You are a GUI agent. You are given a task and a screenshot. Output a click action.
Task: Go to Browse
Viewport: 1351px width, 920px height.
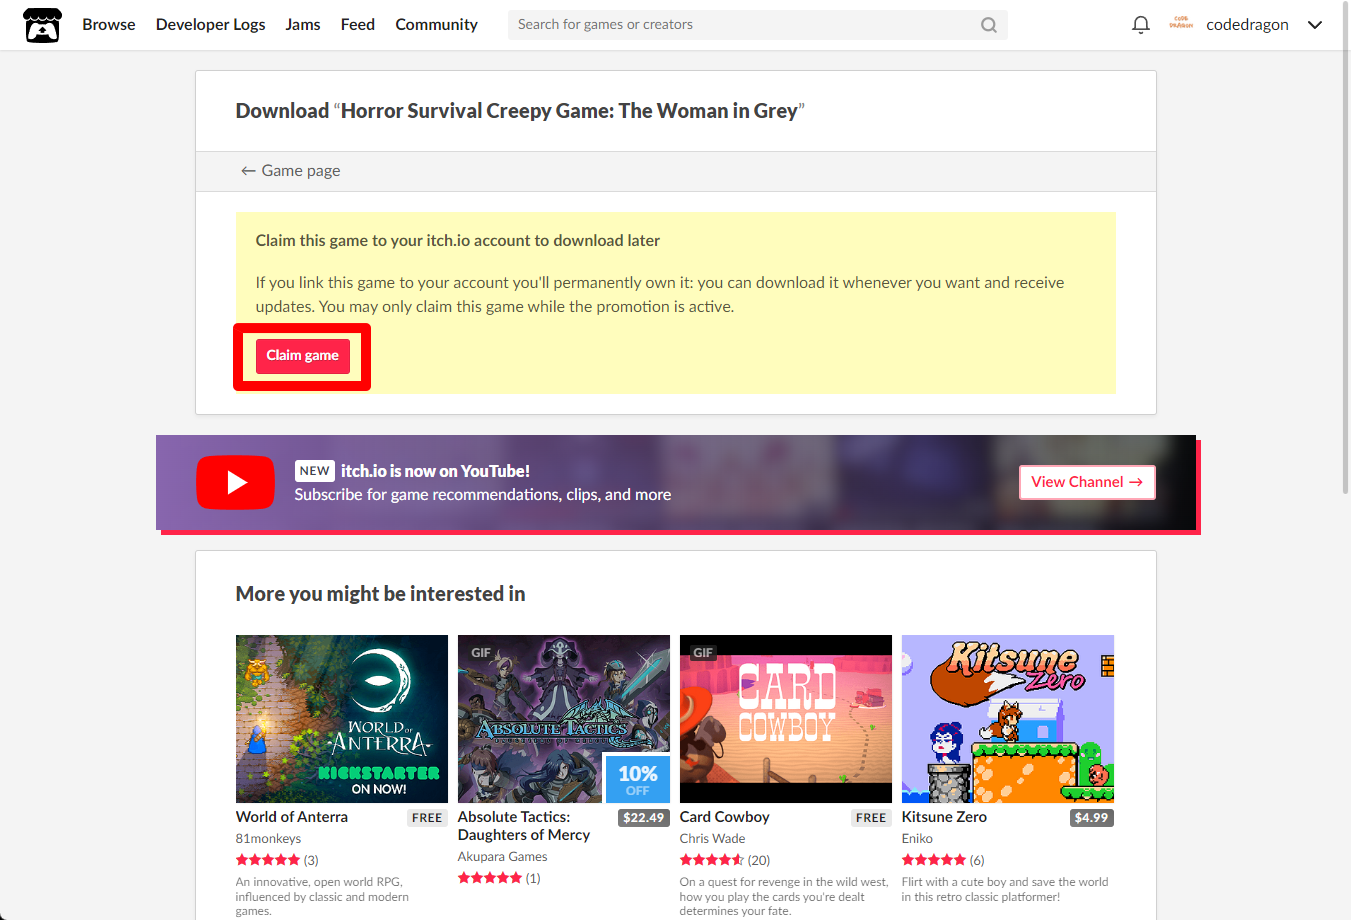pos(109,25)
